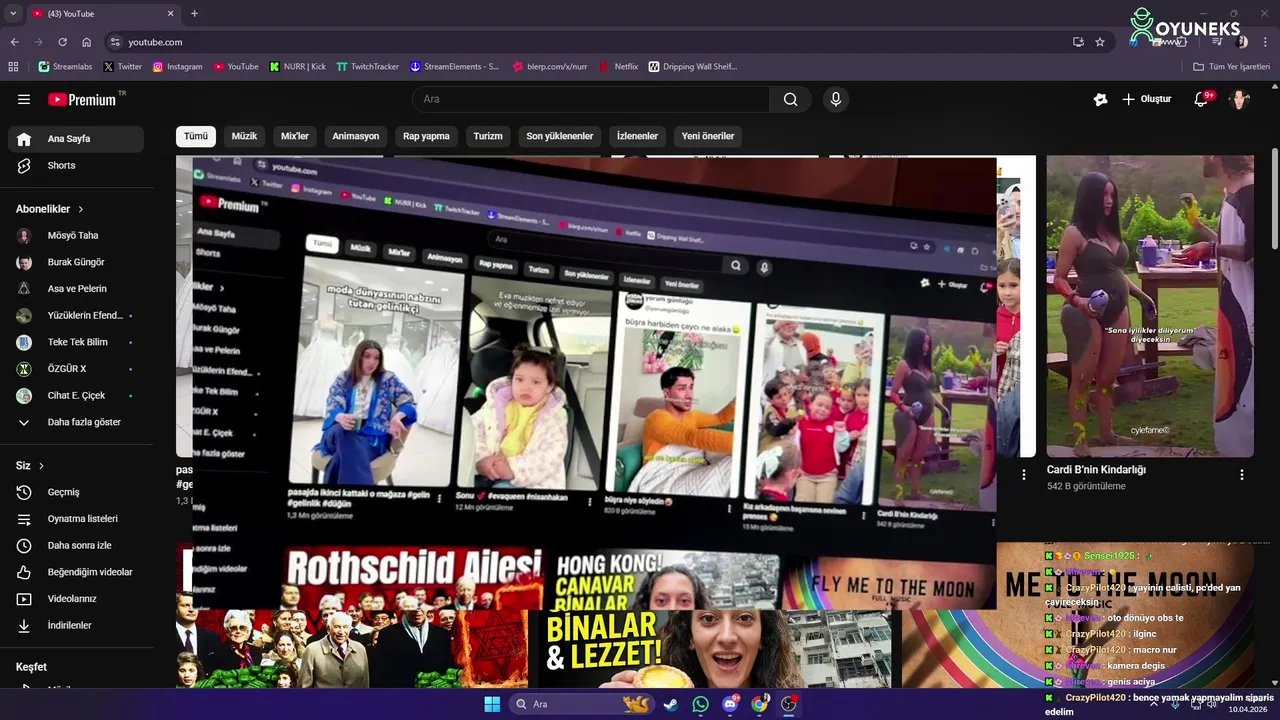Viewport: 1280px width, 720px height.
Task: Expand Abonelikler section chevron
Action: tap(80, 209)
